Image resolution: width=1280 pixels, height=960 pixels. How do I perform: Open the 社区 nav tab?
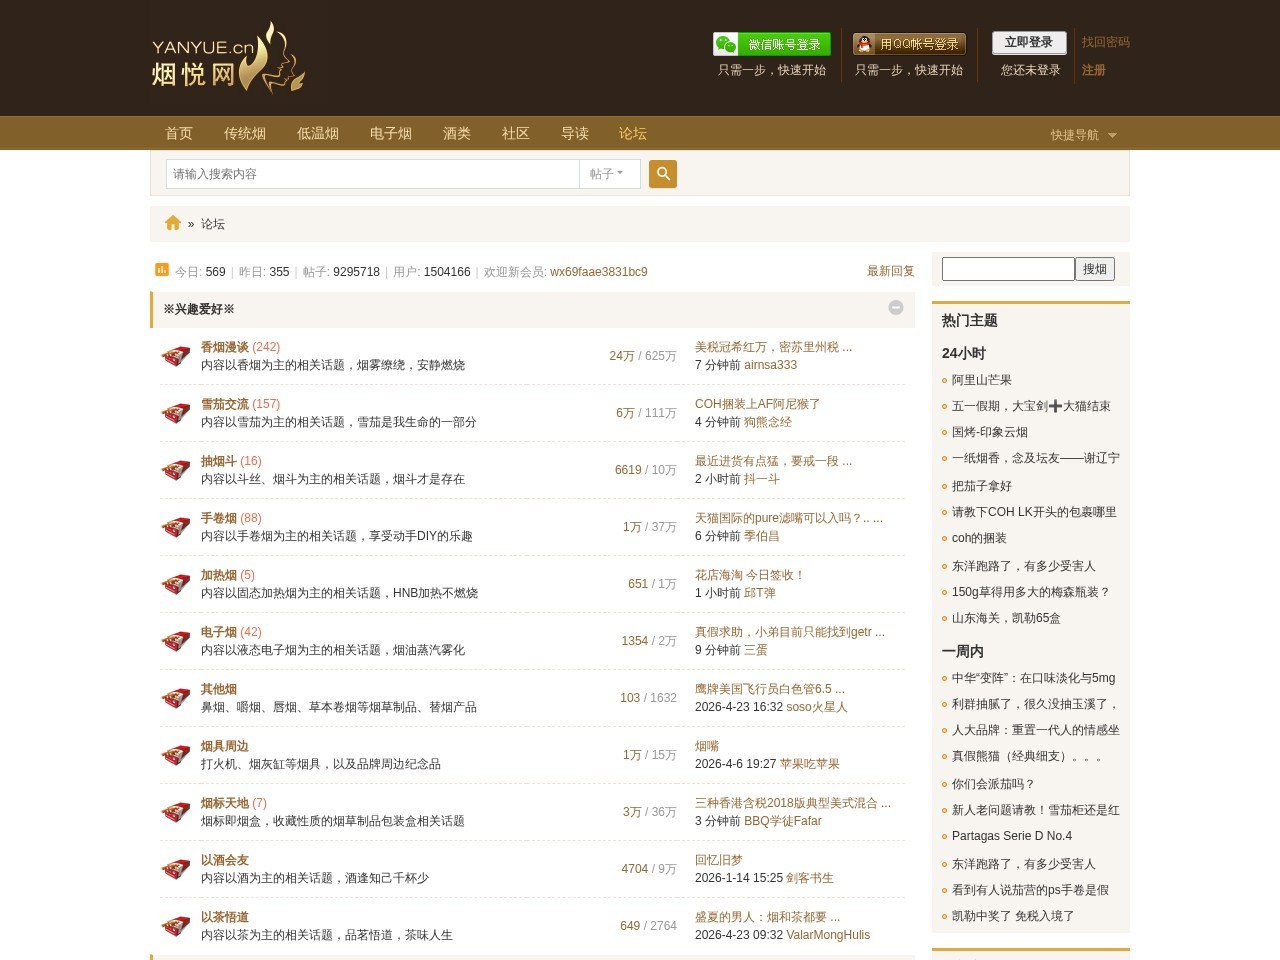[516, 133]
